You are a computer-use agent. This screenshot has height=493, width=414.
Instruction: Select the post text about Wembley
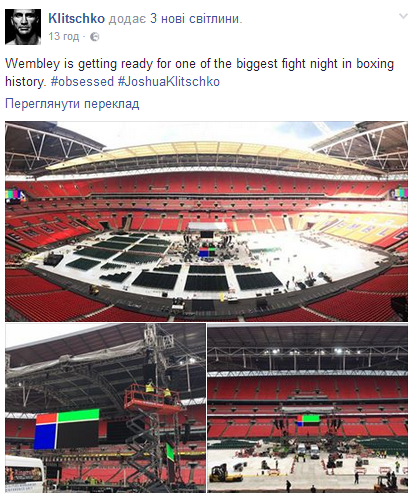click(199, 72)
